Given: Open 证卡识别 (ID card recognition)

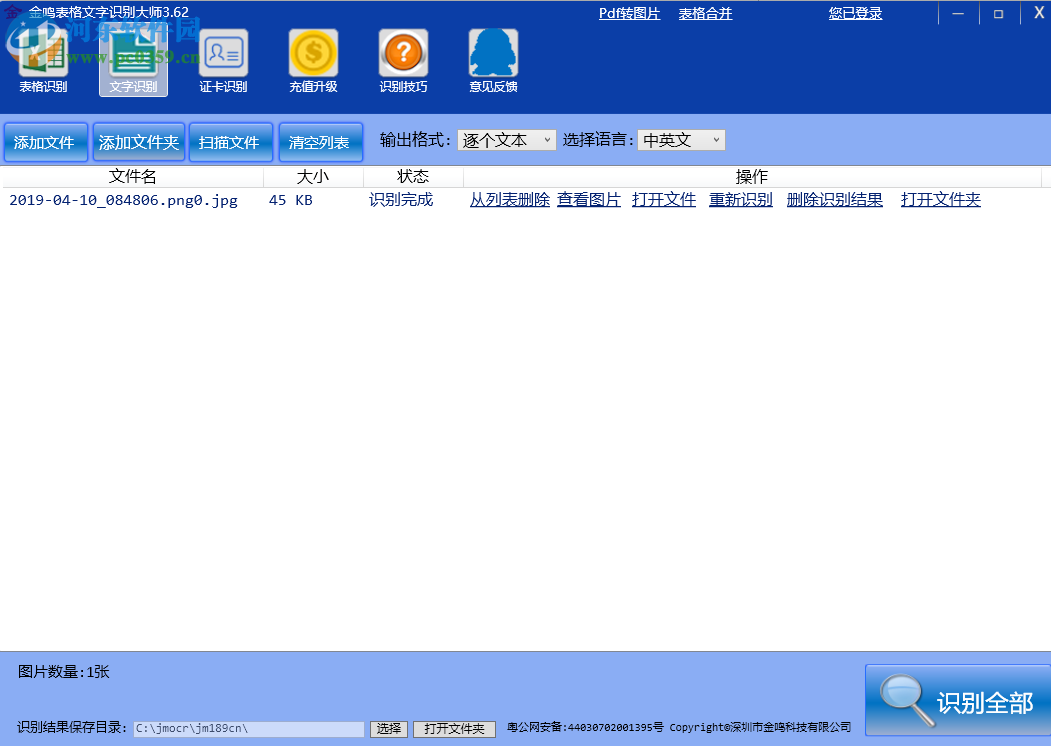Looking at the screenshot, I should (222, 60).
